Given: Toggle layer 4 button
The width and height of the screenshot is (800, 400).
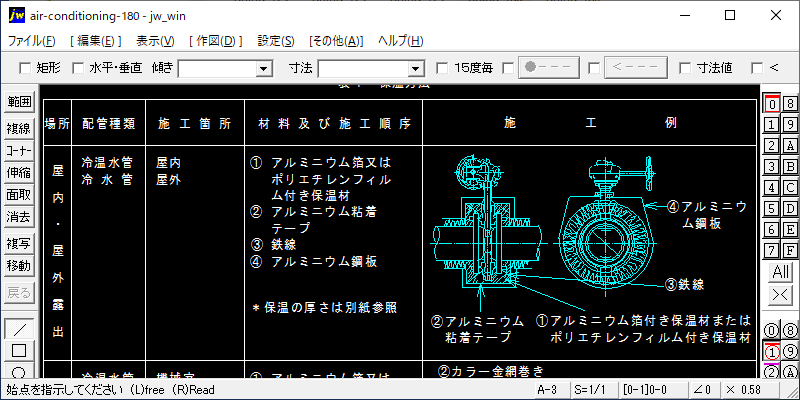Looking at the screenshot, I should point(772,188).
